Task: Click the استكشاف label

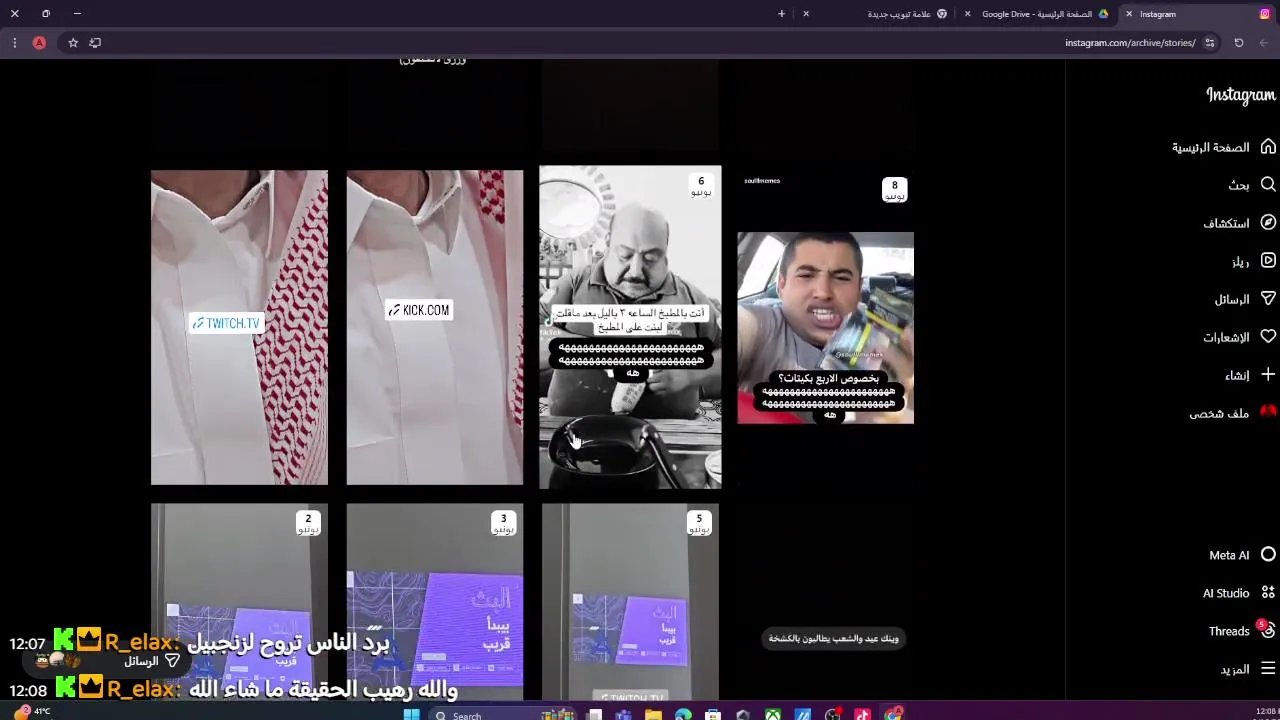Action: click(1226, 223)
